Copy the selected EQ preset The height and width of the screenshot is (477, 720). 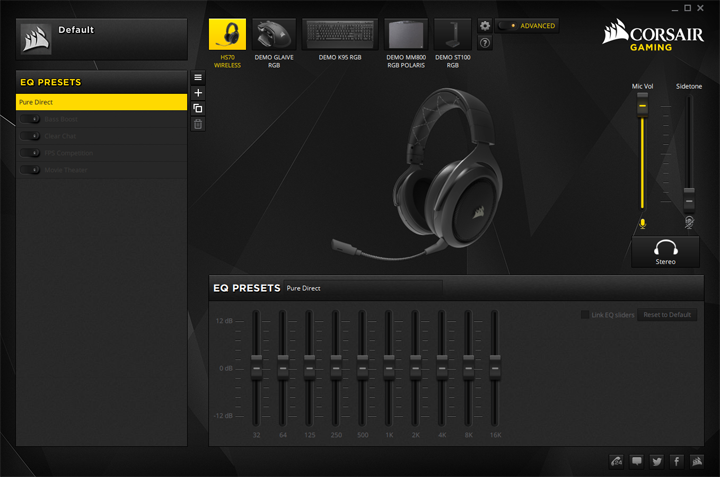point(198,108)
